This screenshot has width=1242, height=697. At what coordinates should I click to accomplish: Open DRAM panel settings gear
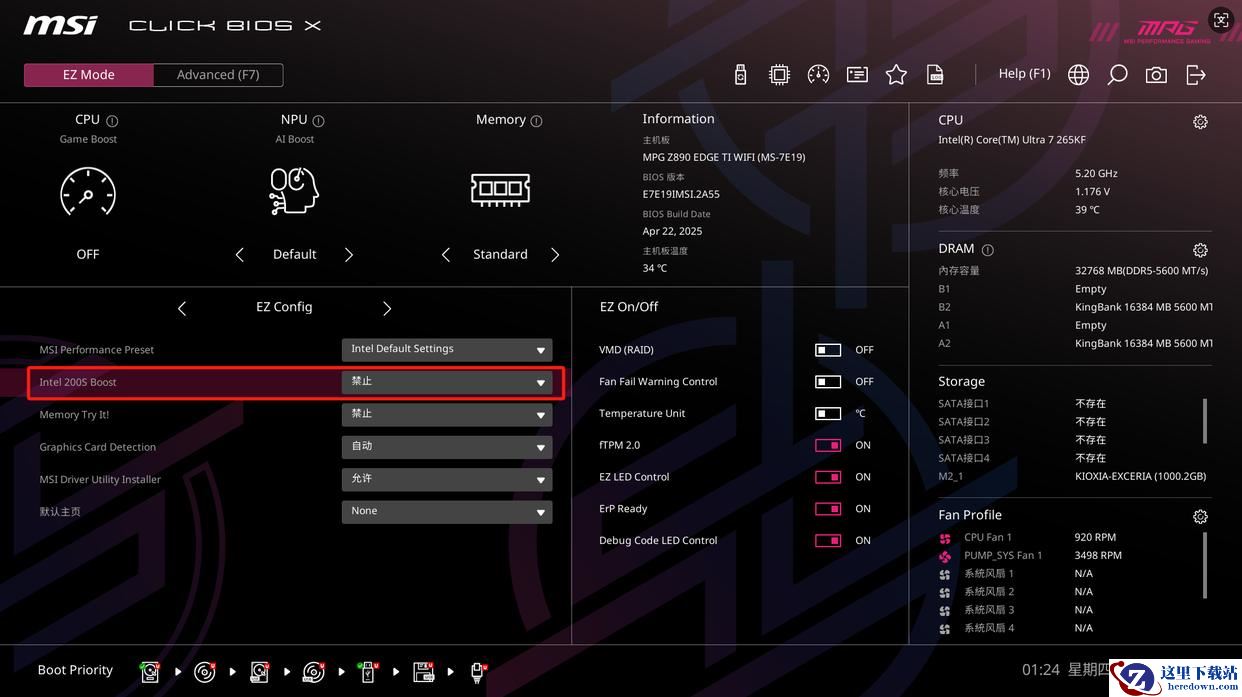point(1200,250)
